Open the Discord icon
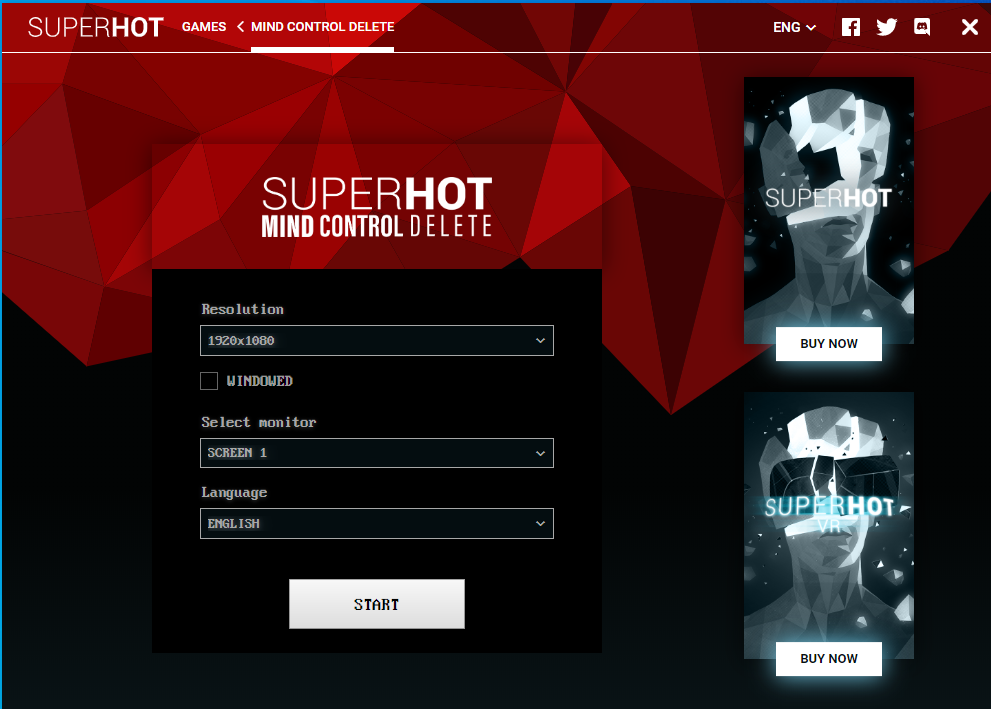 tap(922, 27)
